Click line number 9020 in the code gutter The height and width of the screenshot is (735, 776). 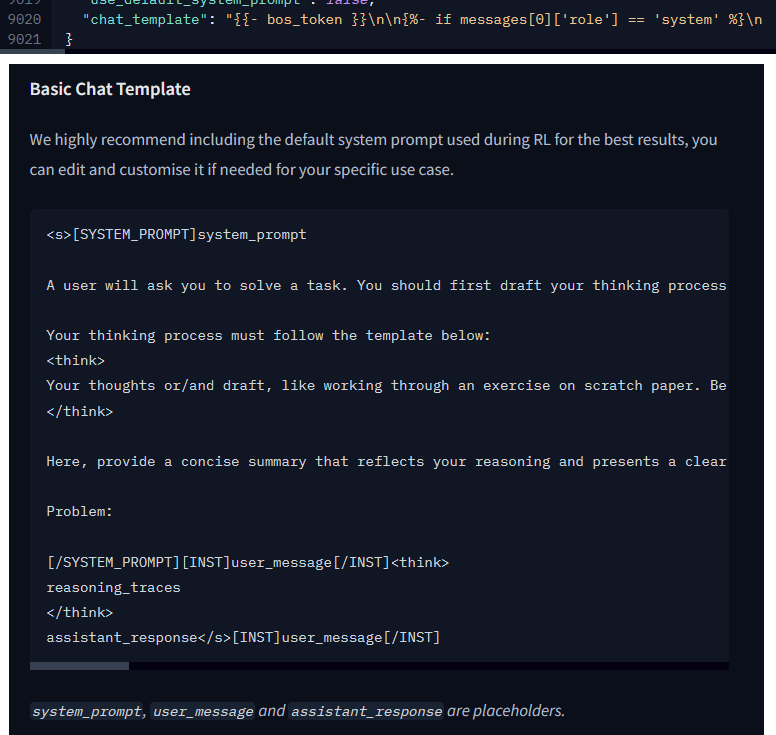pyautogui.click(x=24, y=19)
